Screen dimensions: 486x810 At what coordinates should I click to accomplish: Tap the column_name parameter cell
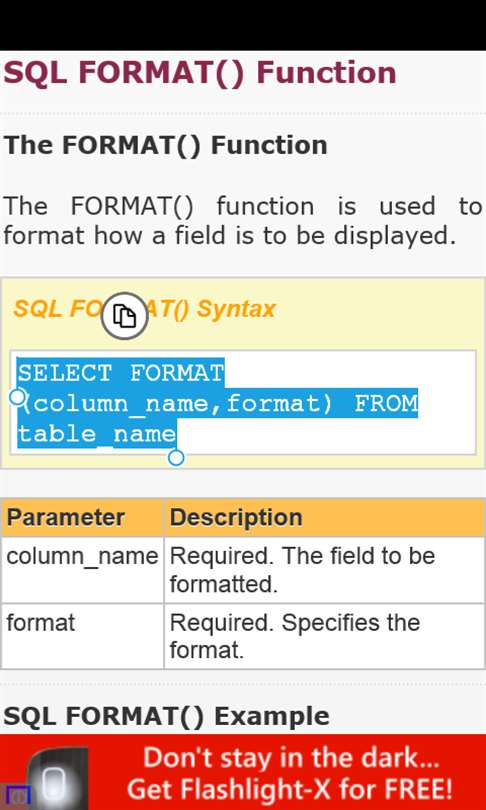[83, 570]
